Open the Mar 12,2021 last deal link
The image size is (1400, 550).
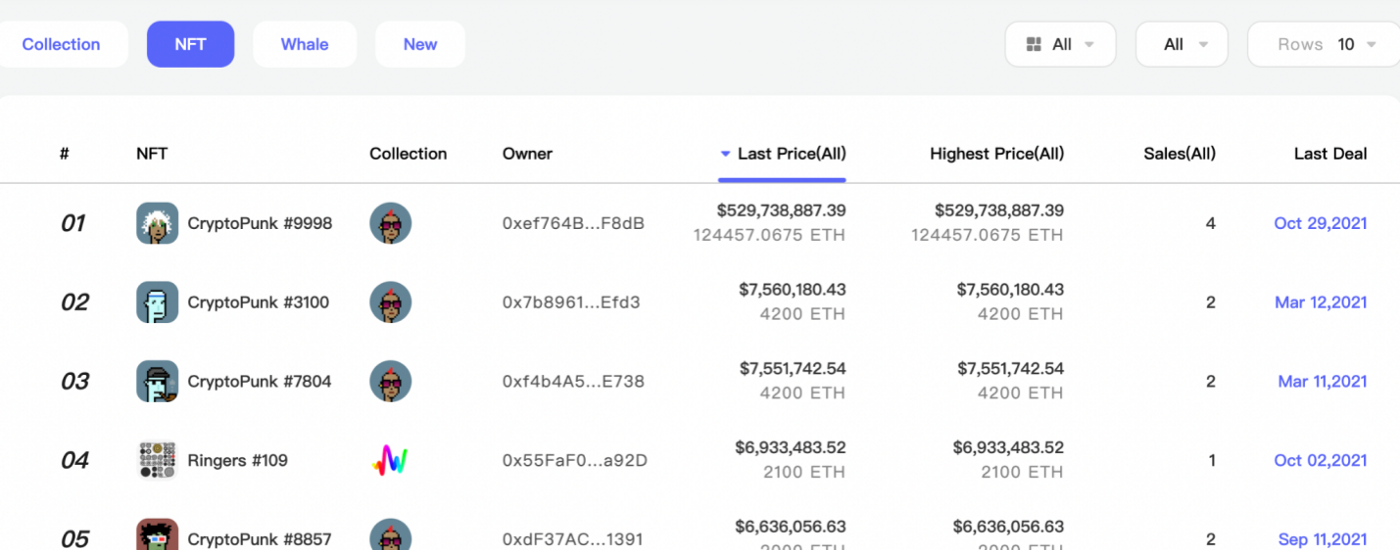point(1321,302)
